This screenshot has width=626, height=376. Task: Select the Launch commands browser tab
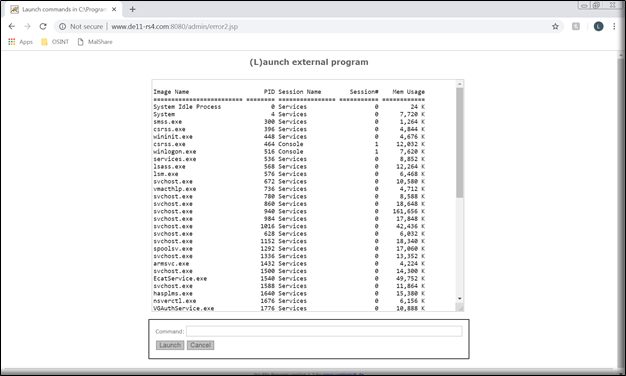click(x=63, y=9)
